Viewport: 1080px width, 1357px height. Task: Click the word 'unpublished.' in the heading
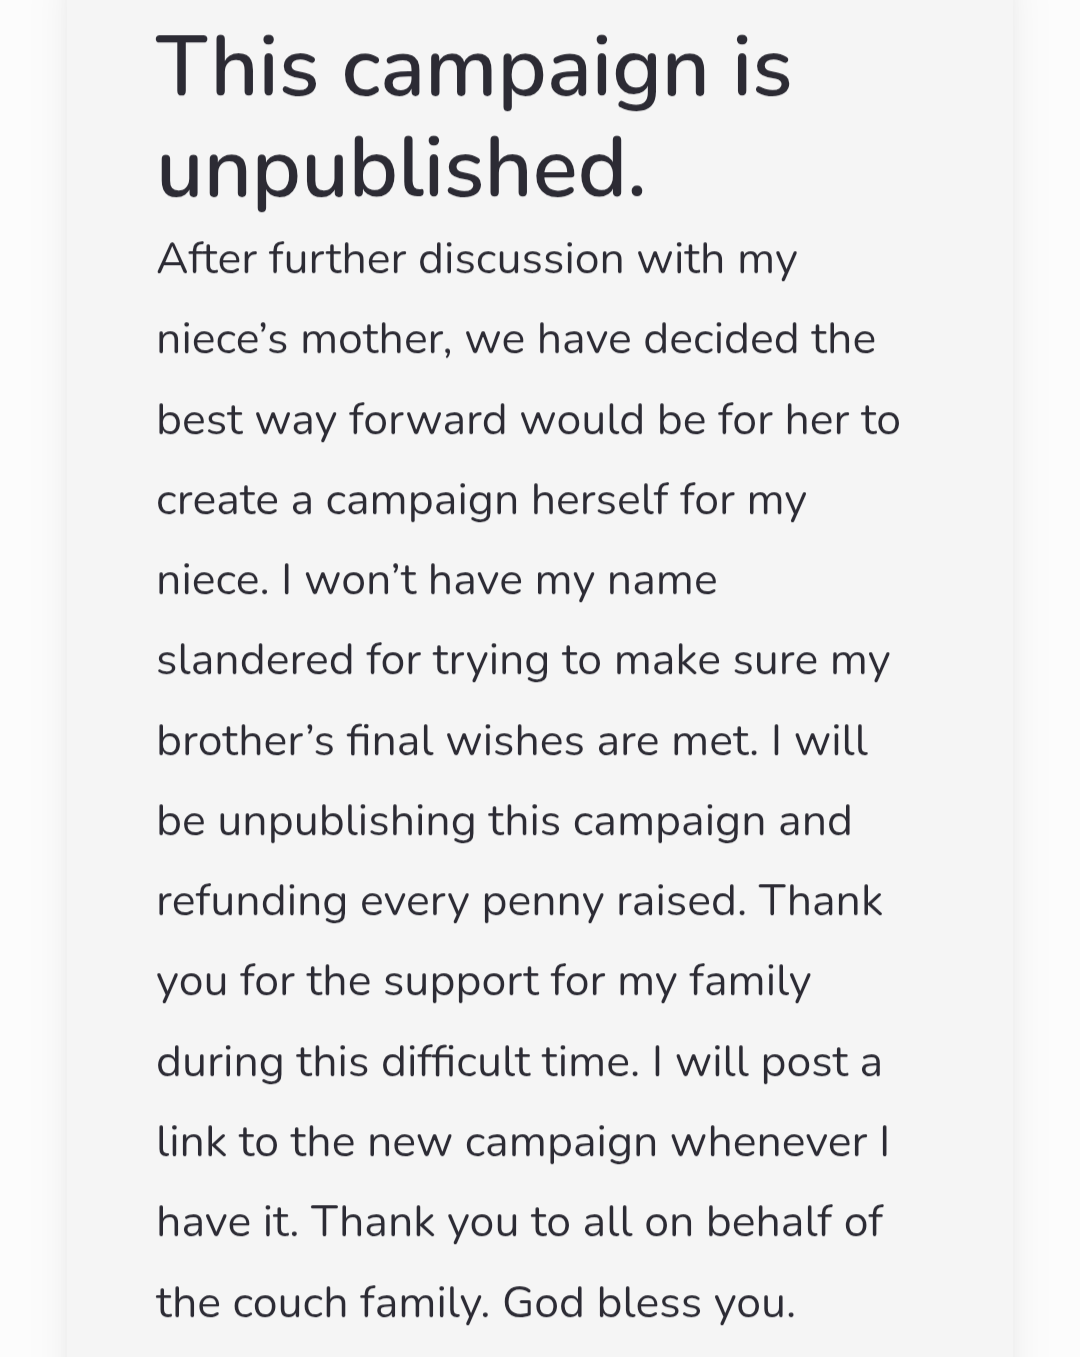tap(402, 170)
